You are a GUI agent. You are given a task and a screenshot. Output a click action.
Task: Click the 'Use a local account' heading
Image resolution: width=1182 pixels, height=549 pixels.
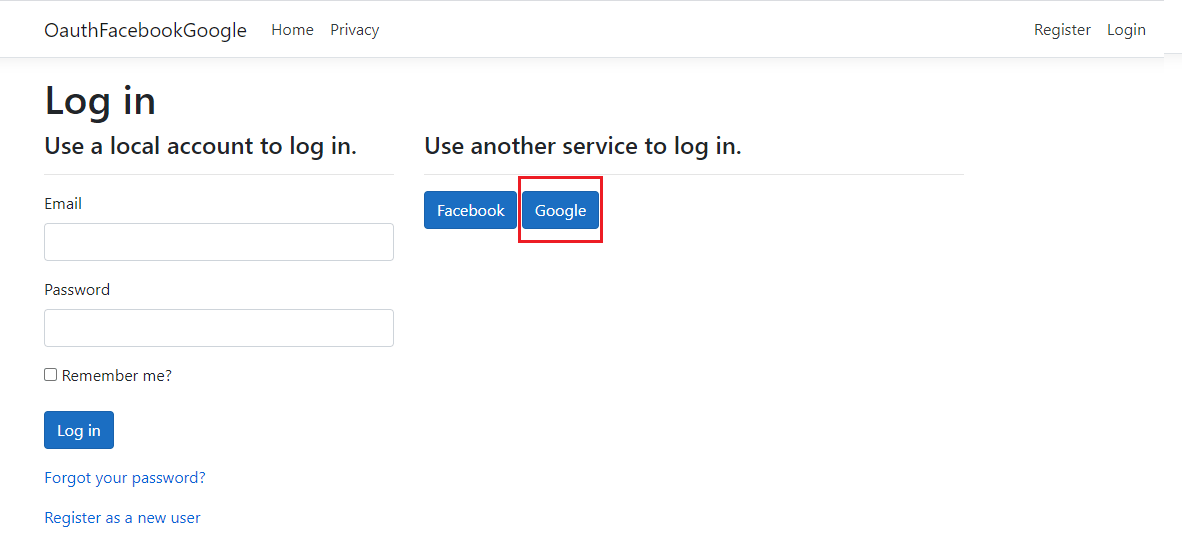[x=200, y=146]
